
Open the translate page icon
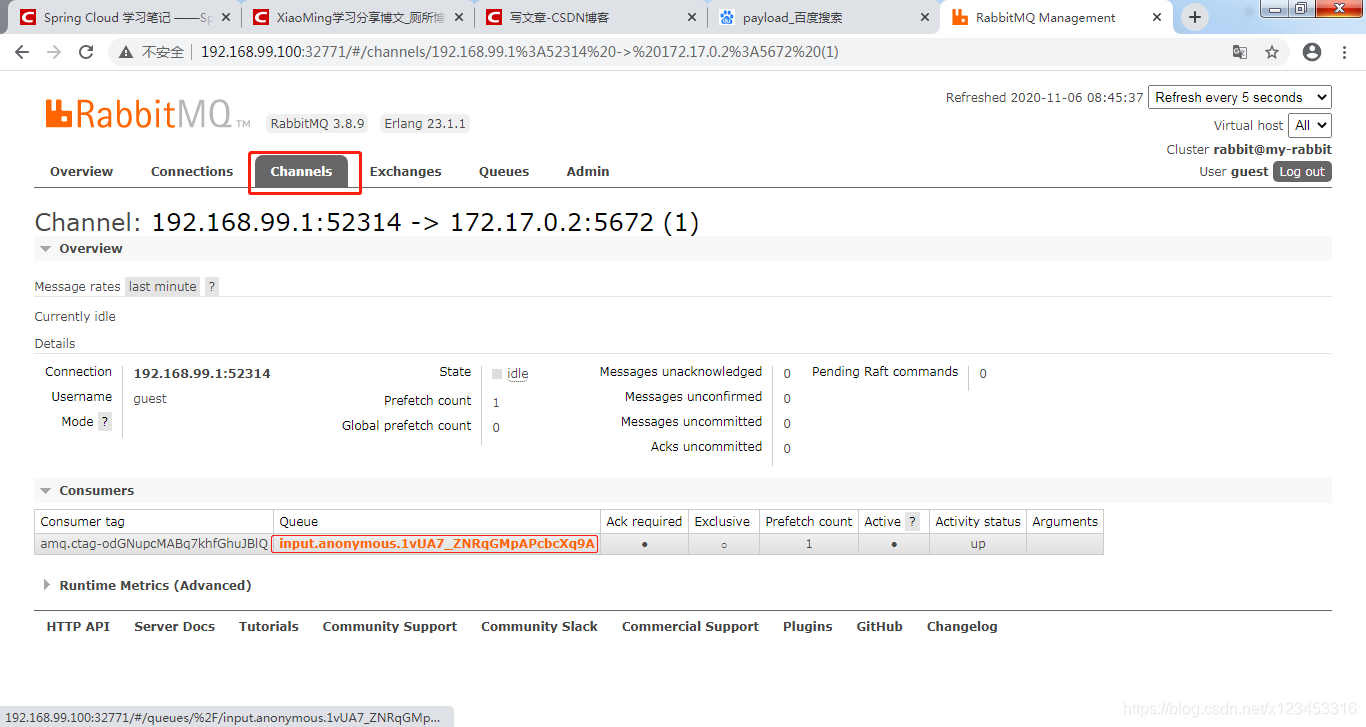tap(1240, 52)
